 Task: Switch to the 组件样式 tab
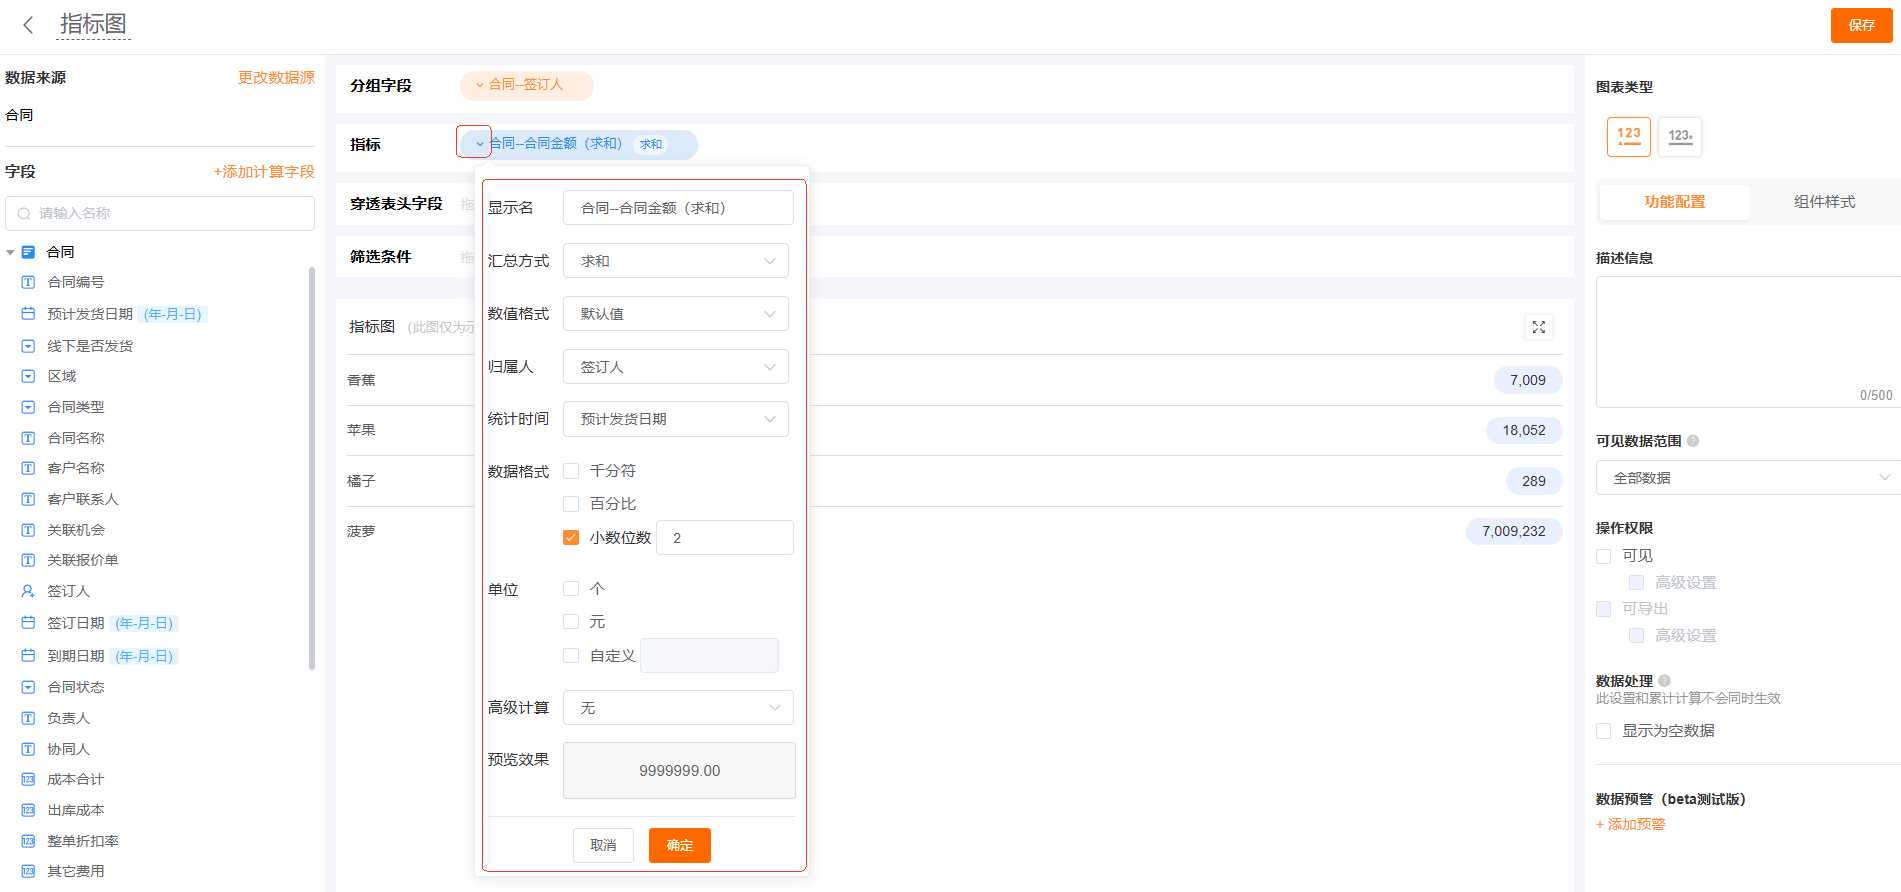pos(1823,202)
